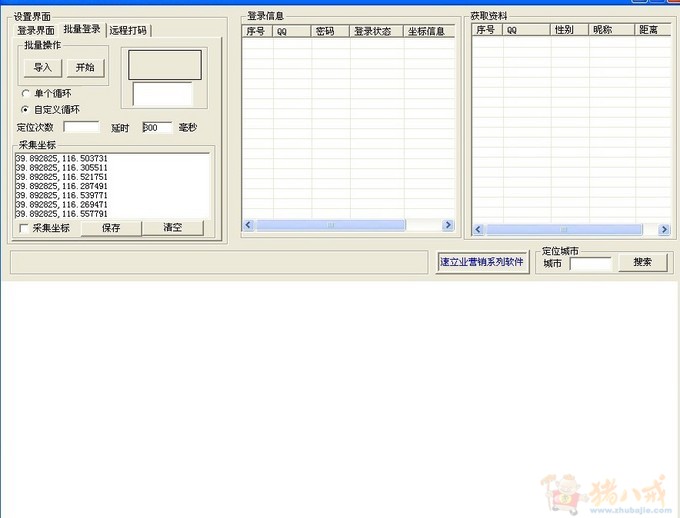
Task: Clear the coordinate list with 清空
Action: click(x=173, y=228)
